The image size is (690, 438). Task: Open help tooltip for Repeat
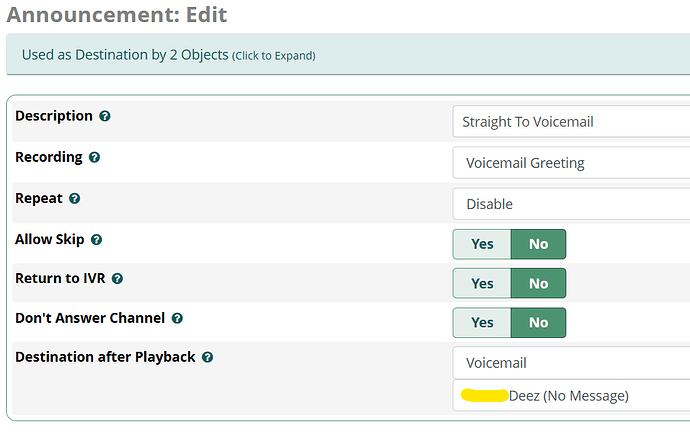coord(75,199)
